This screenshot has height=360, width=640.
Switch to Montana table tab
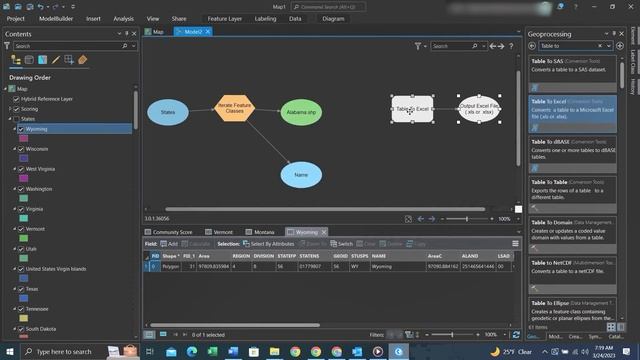pyautogui.click(x=260, y=232)
